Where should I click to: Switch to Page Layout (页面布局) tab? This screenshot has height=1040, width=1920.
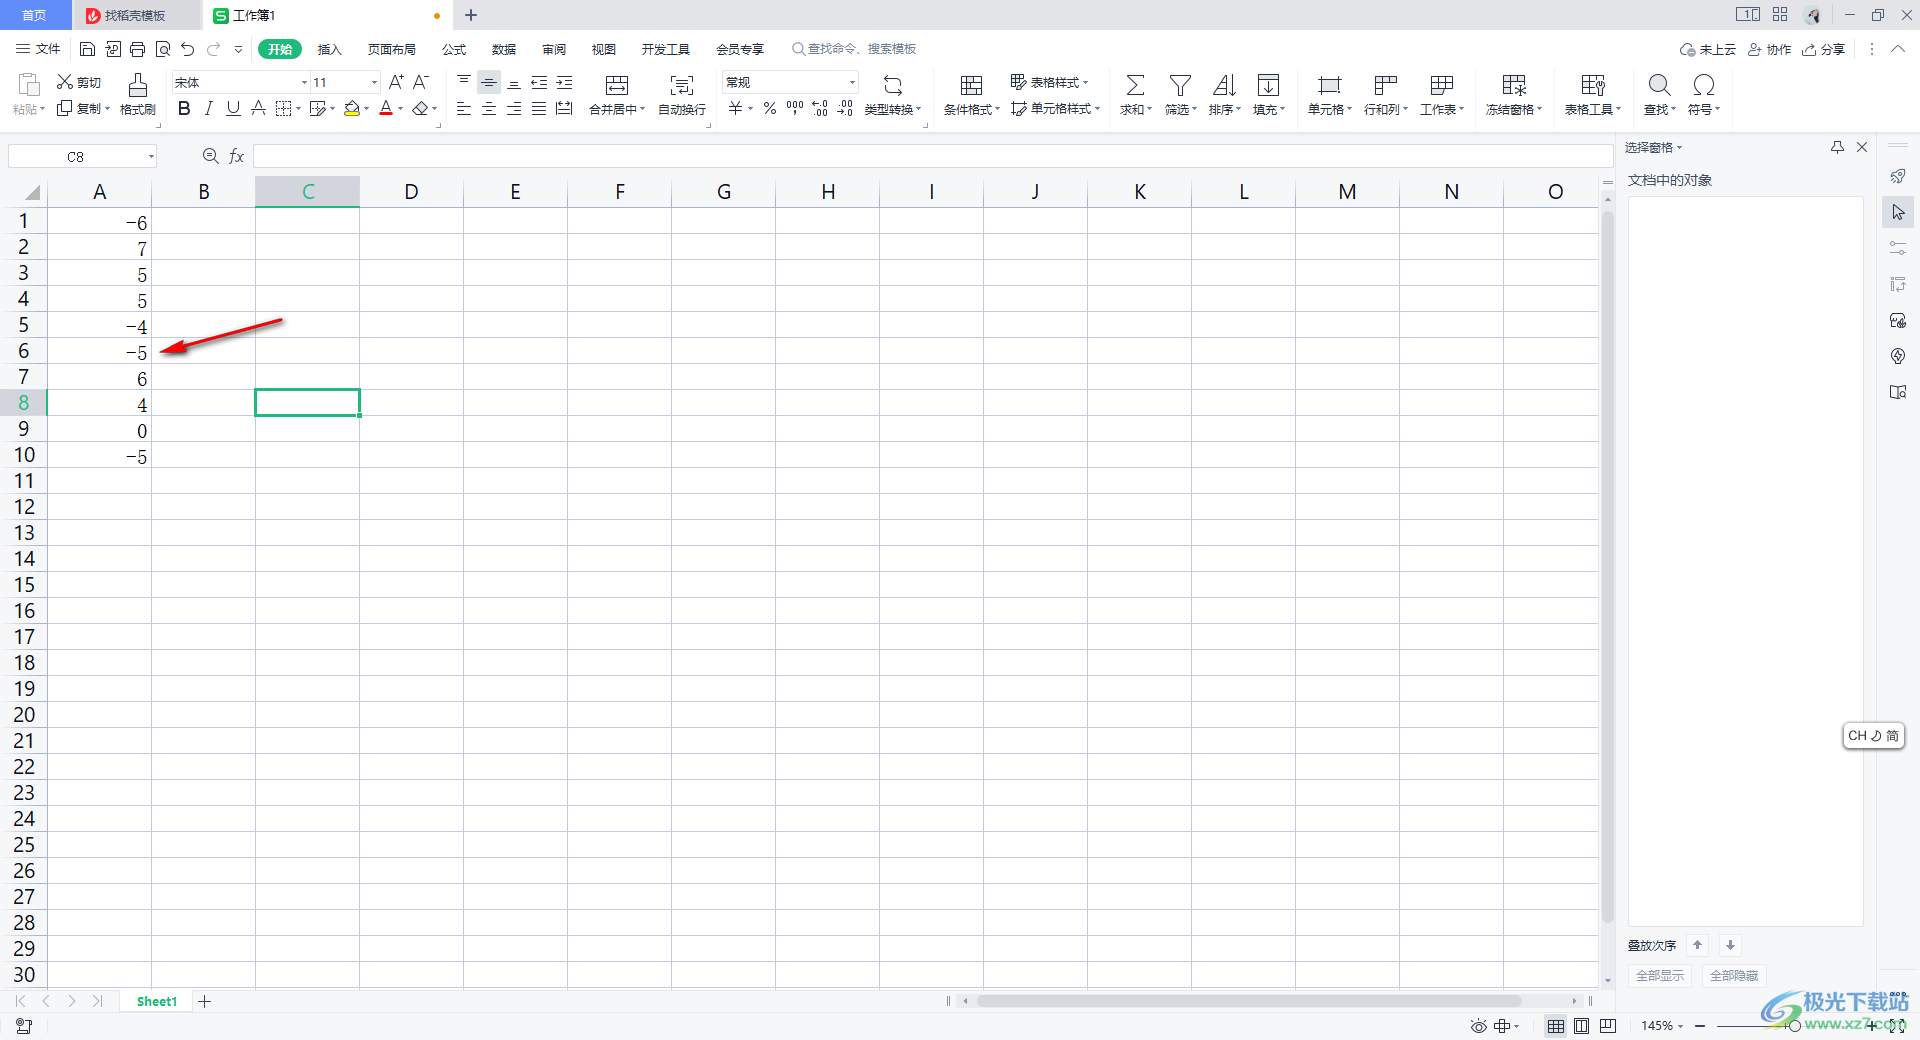pos(391,49)
